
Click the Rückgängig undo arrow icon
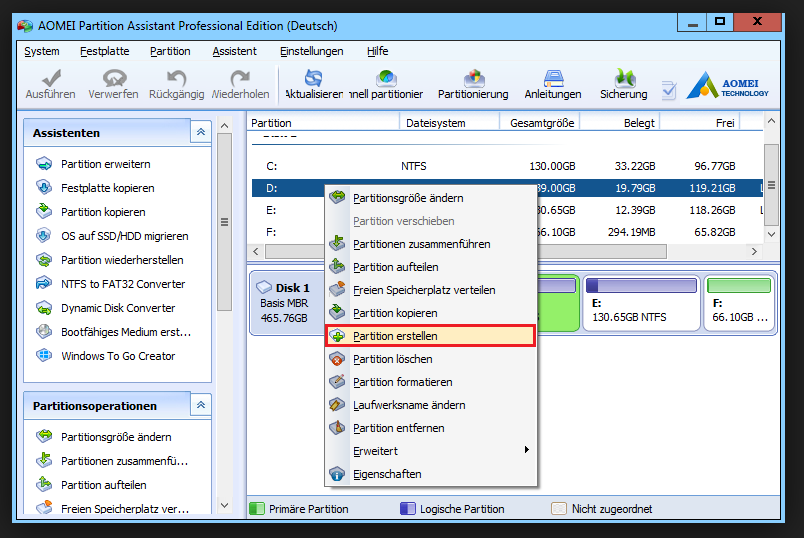177,78
